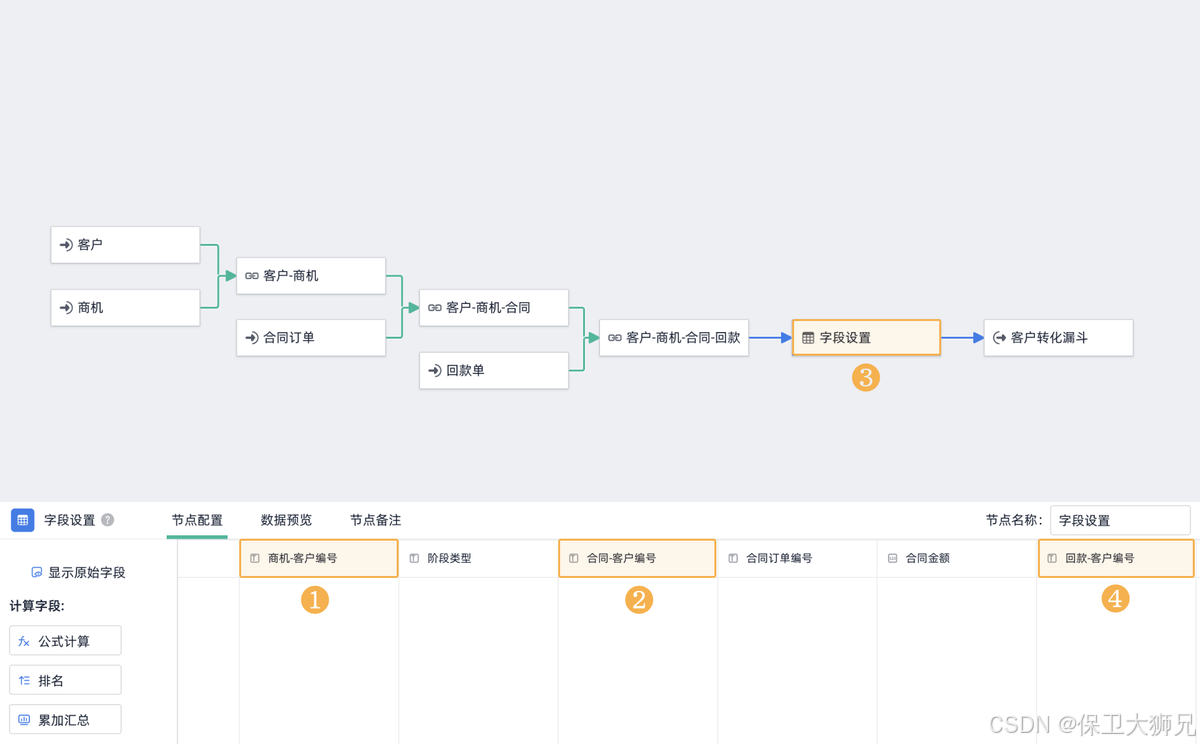Select the 客户-商机 join node
The width and height of the screenshot is (1200, 744).
(x=311, y=276)
